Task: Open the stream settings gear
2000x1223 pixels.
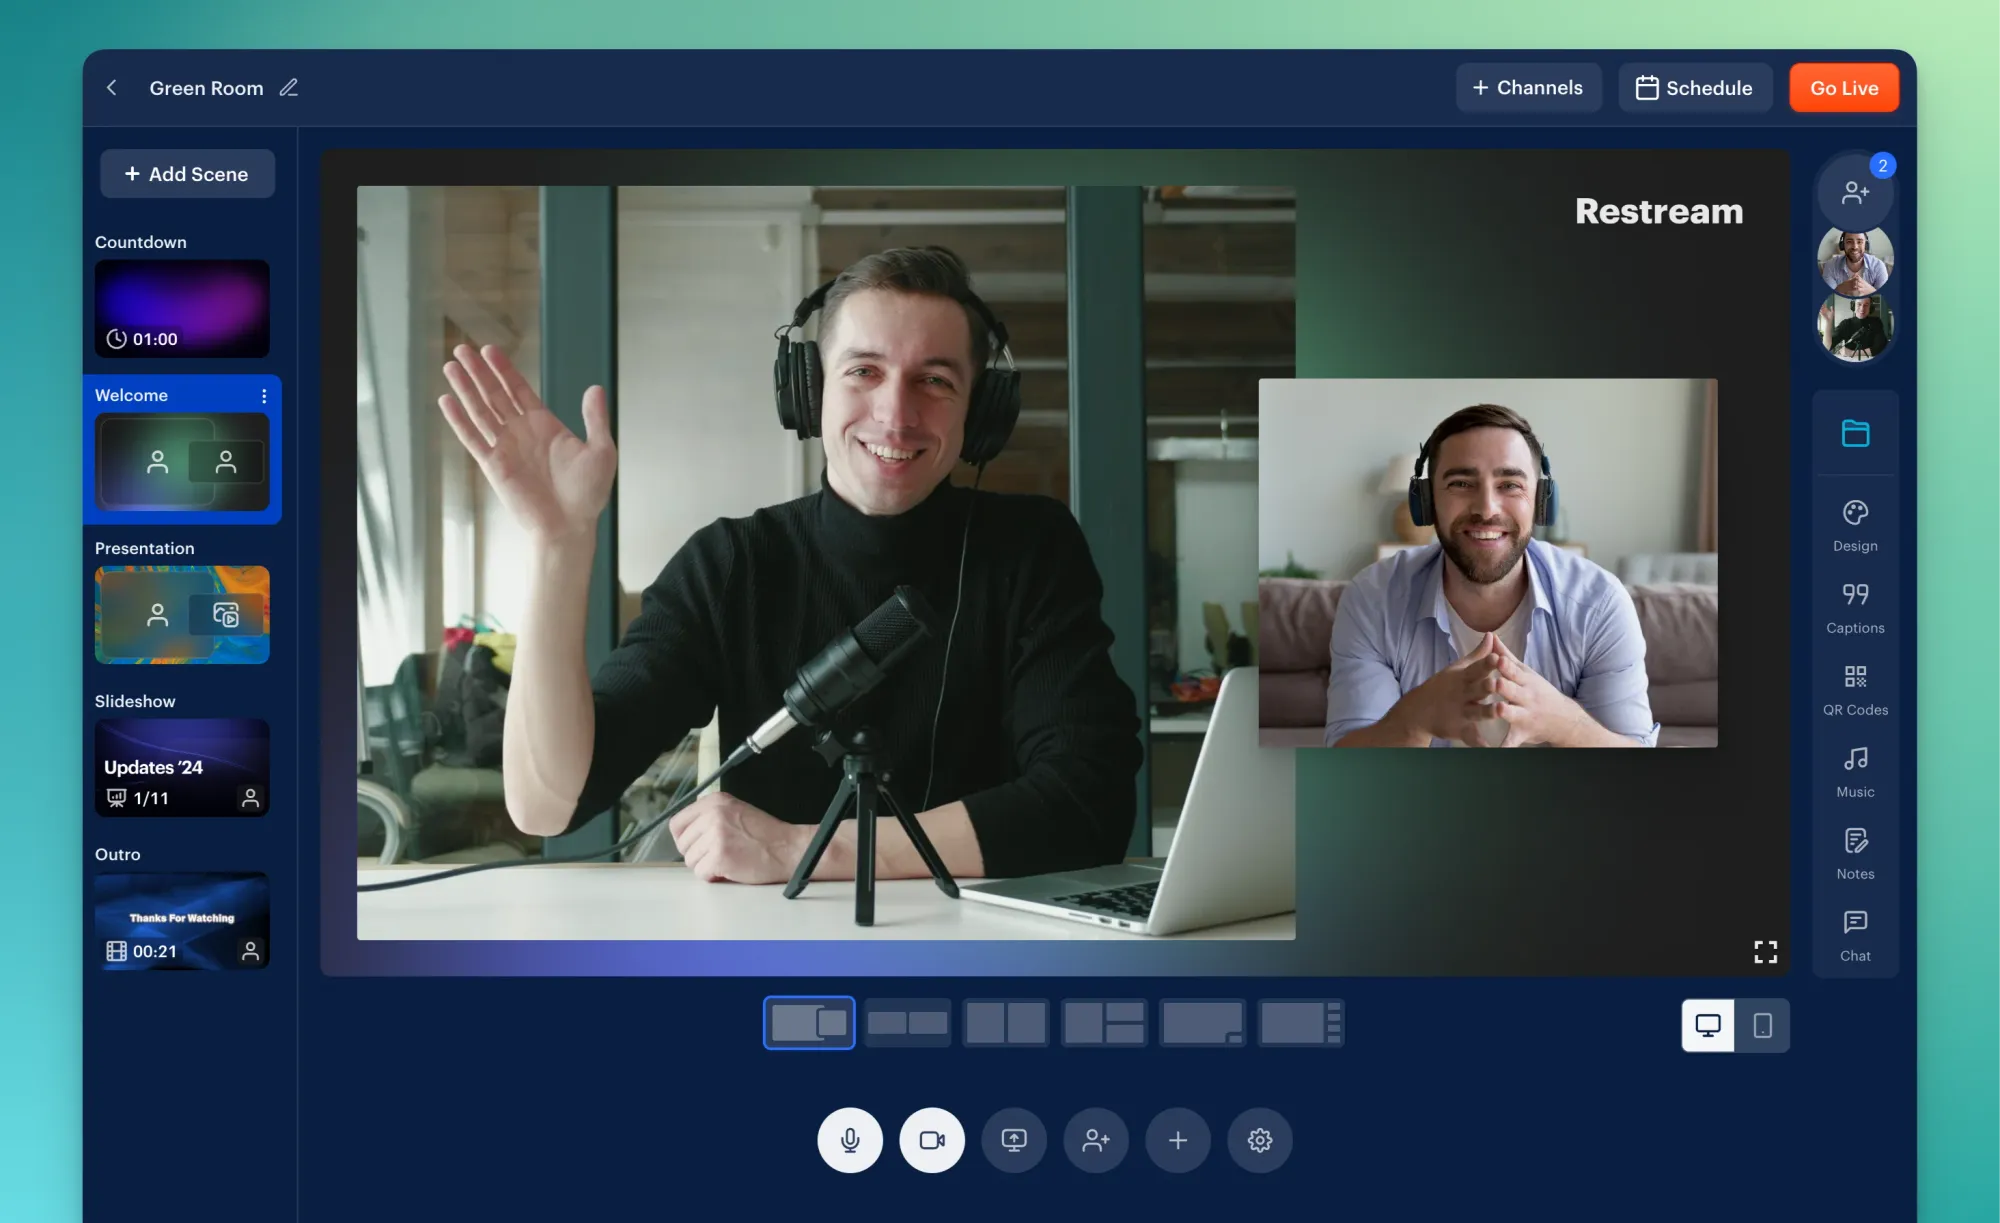Action: [1260, 1140]
